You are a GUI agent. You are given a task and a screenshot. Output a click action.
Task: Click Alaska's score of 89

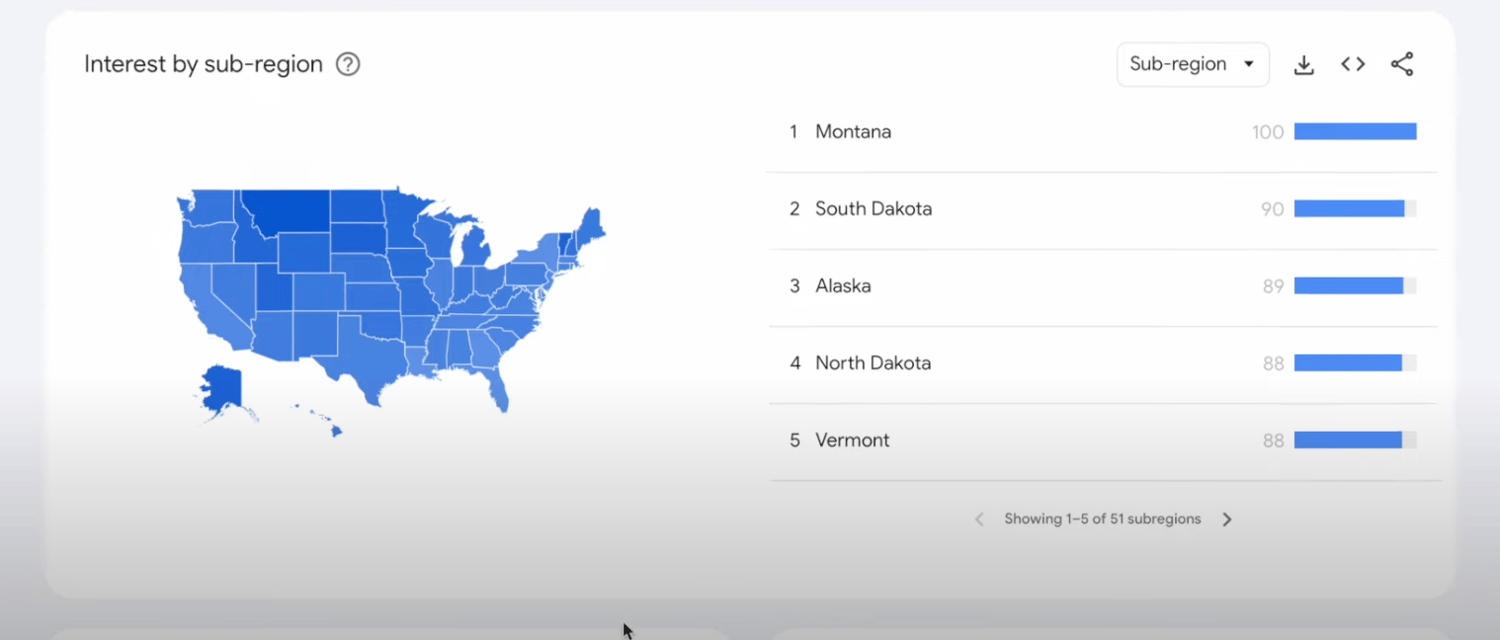1272,286
